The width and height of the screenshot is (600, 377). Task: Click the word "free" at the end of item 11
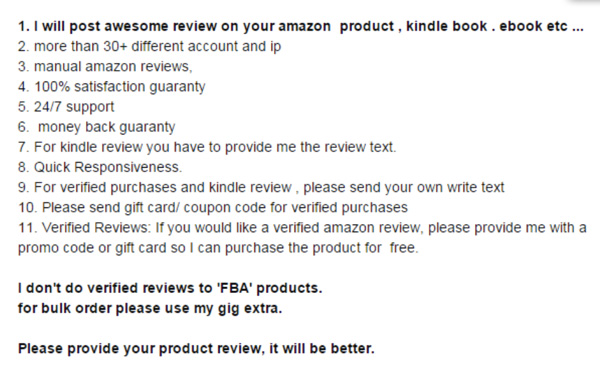coord(404,248)
